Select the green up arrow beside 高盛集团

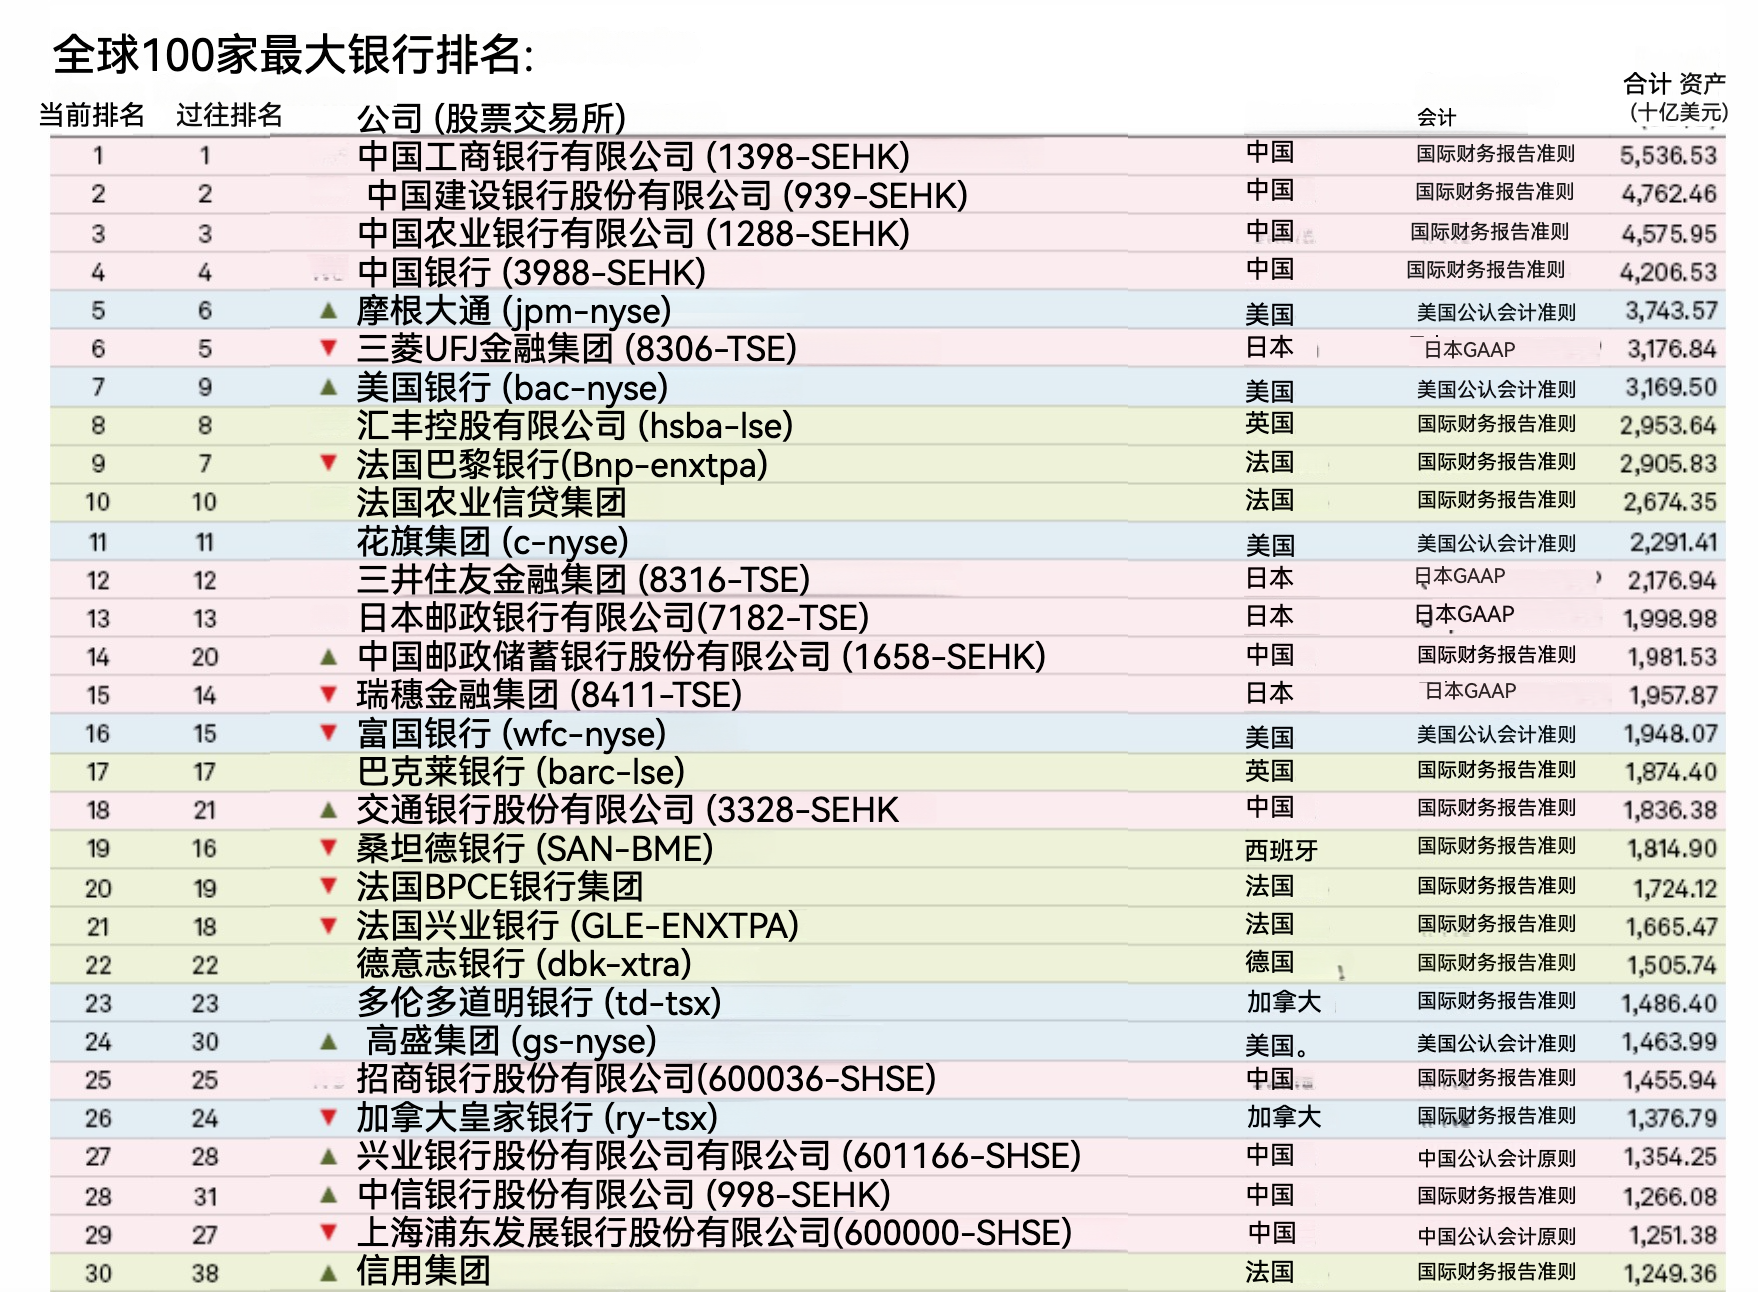[x=328, y=1042]
